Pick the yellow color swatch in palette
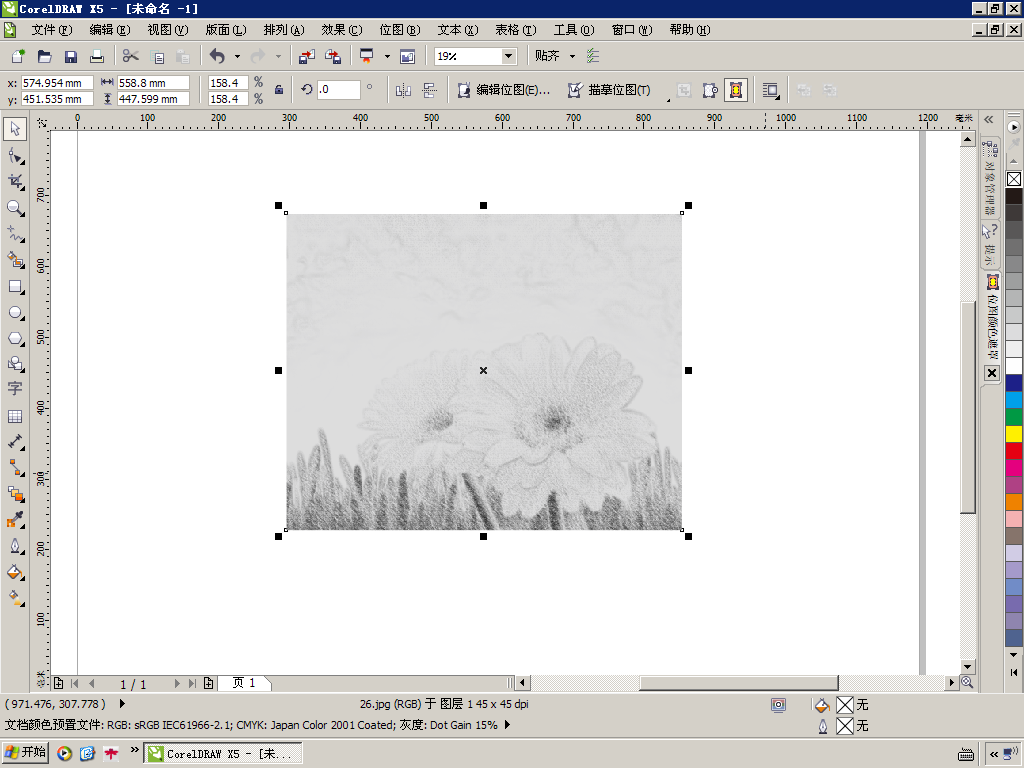The image size is (1024, 768). 1014,434
